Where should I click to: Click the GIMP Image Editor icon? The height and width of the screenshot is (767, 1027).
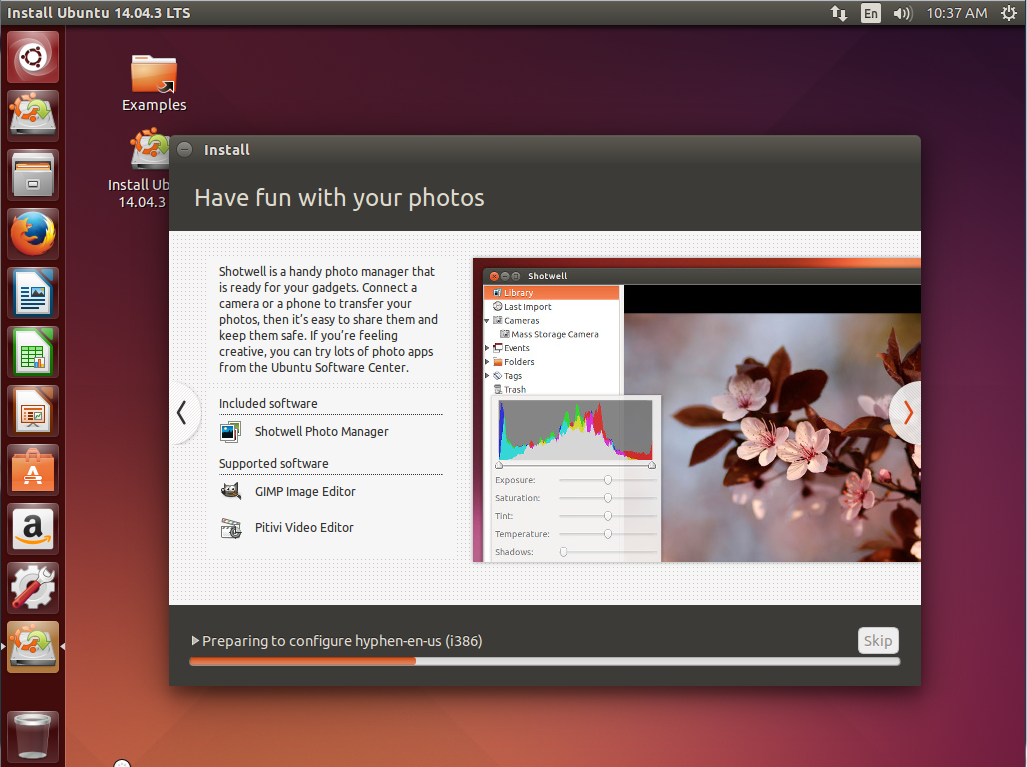(231, 491)
